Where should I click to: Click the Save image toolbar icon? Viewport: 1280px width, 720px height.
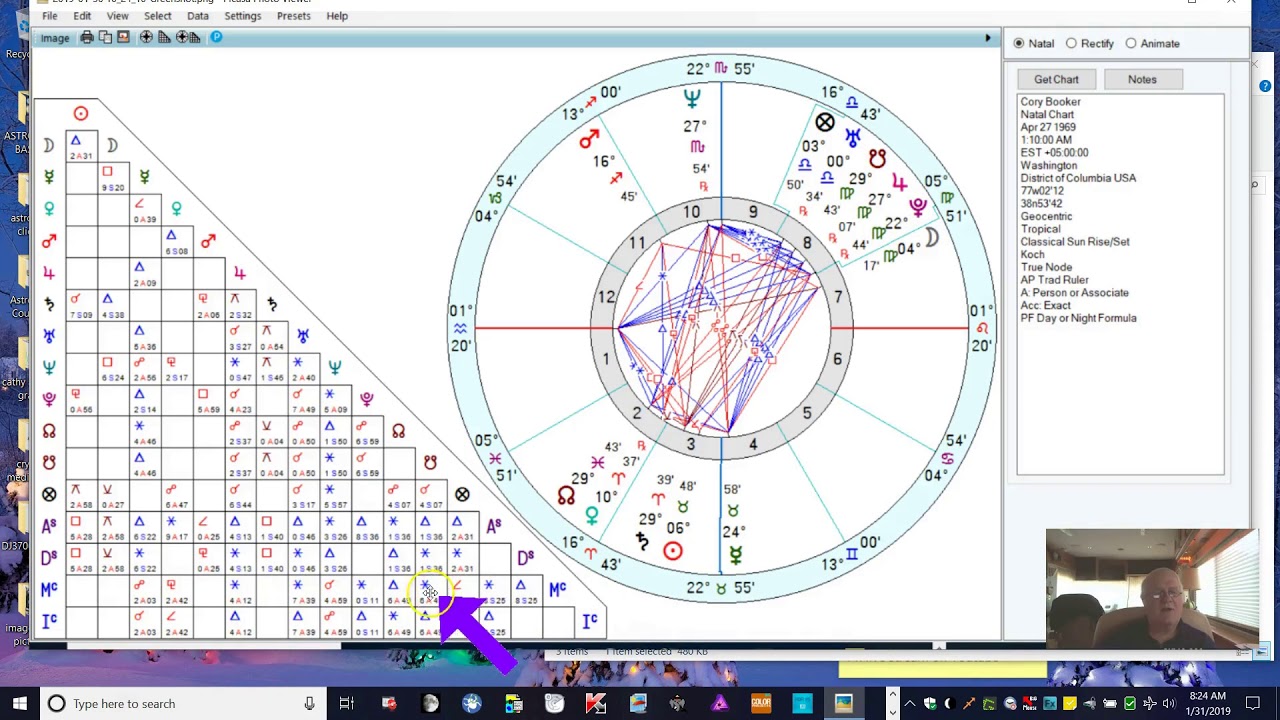coord(123,37)
